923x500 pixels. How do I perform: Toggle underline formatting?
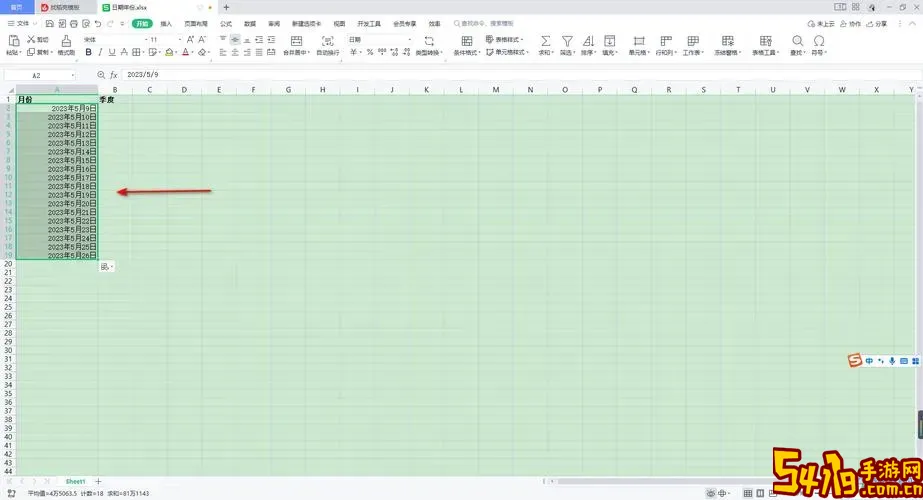(112, 52)
